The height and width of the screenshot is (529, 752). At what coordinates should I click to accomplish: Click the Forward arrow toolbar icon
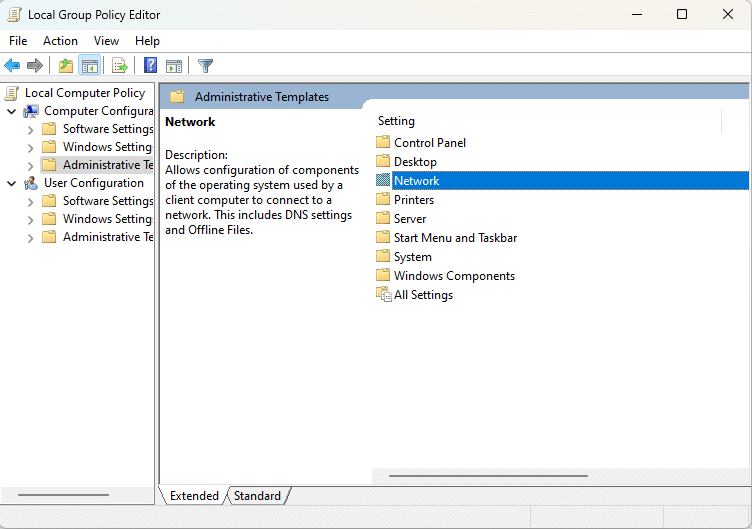pyautogui.click(x=35, y=66)
